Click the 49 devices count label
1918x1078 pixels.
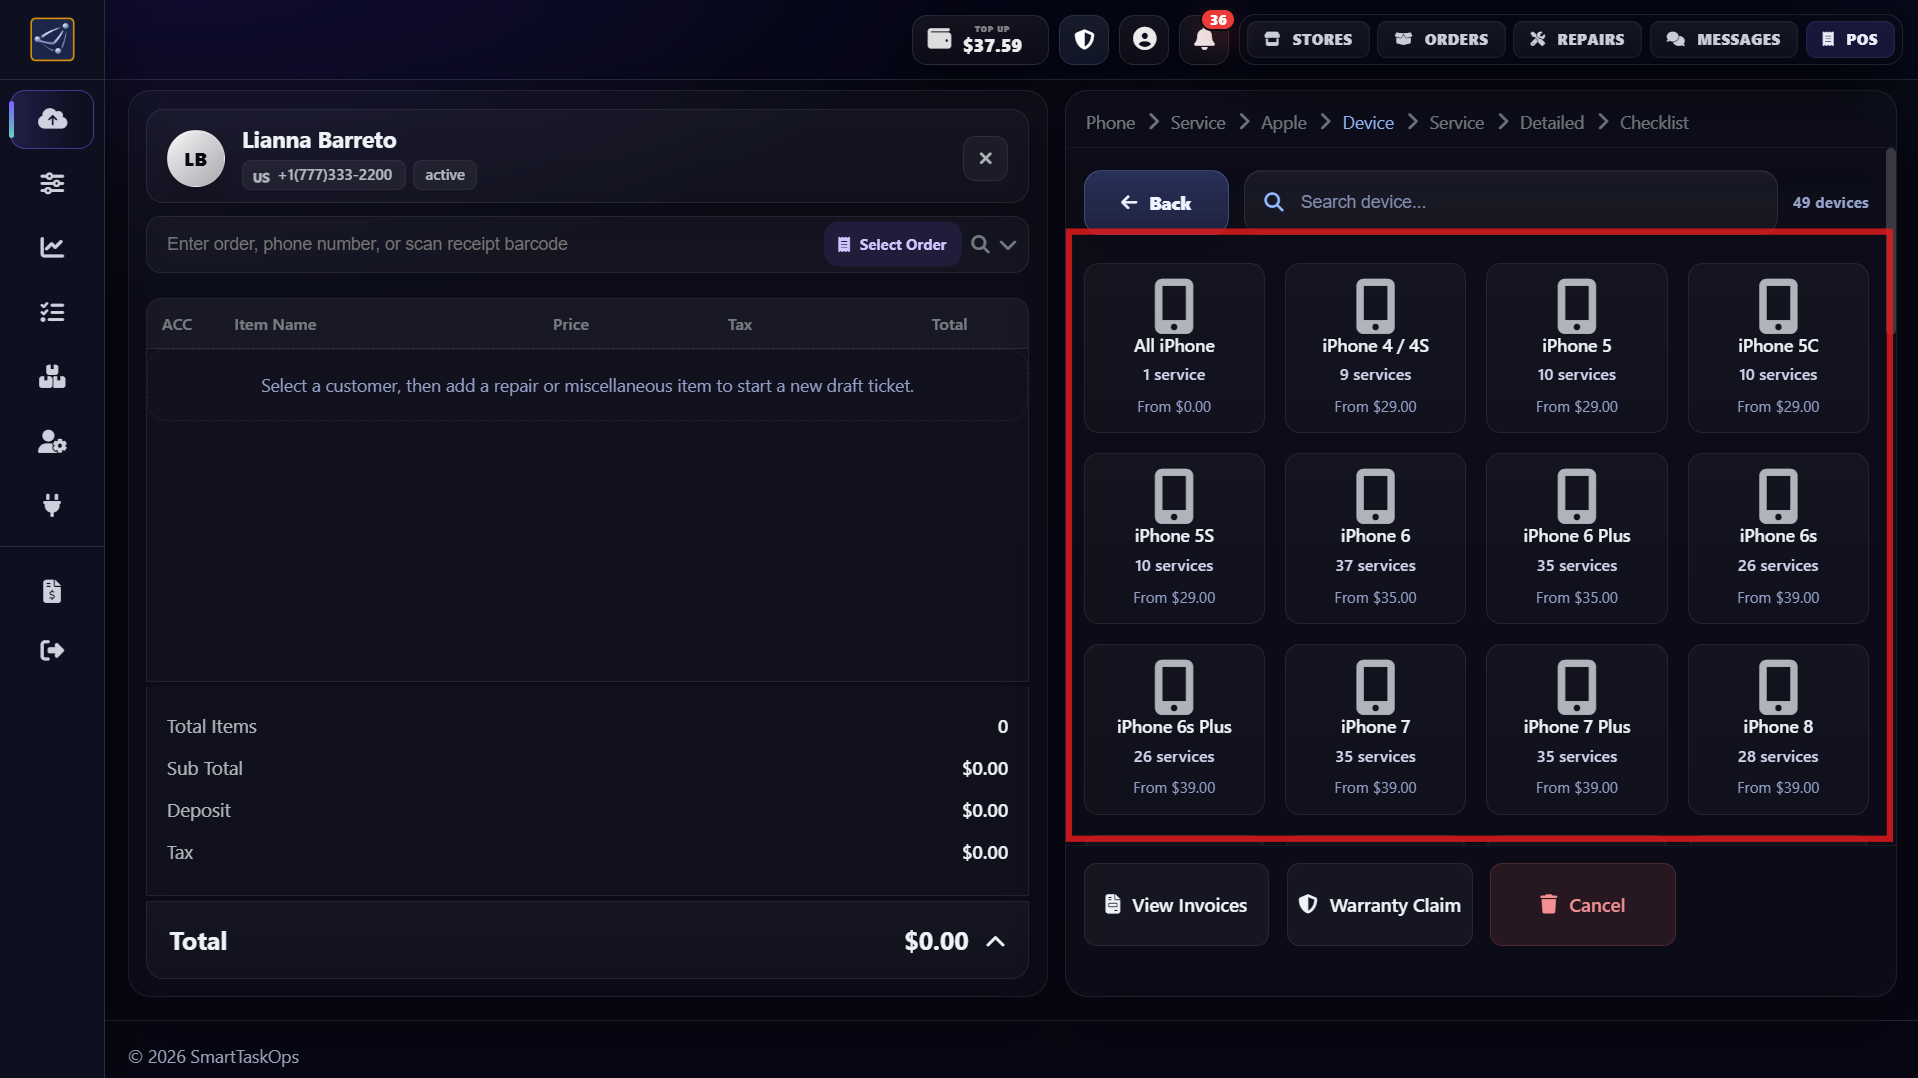pyautogui.click(x=1830, y=203)
